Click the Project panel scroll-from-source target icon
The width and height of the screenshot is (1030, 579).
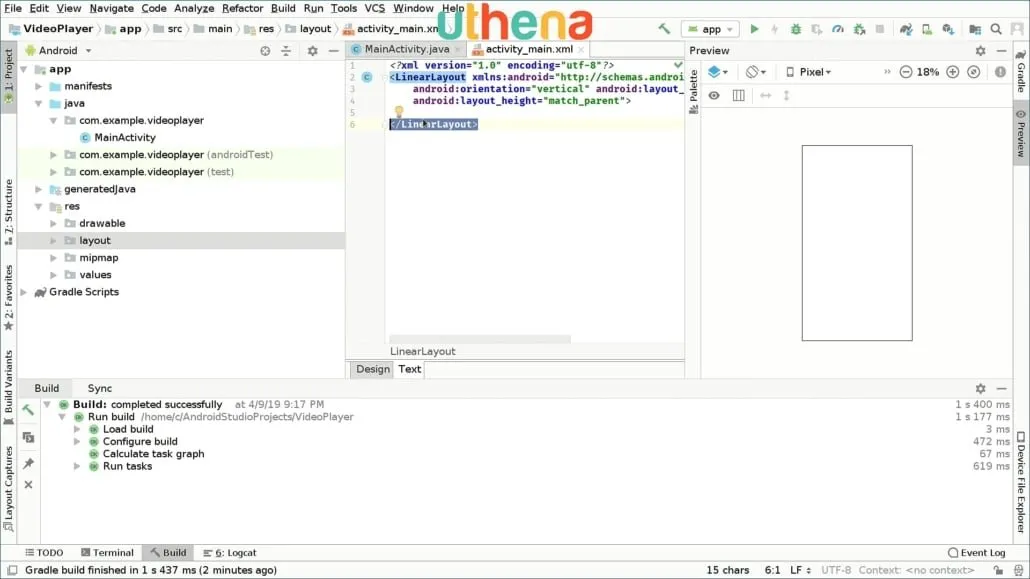(265, 51)
